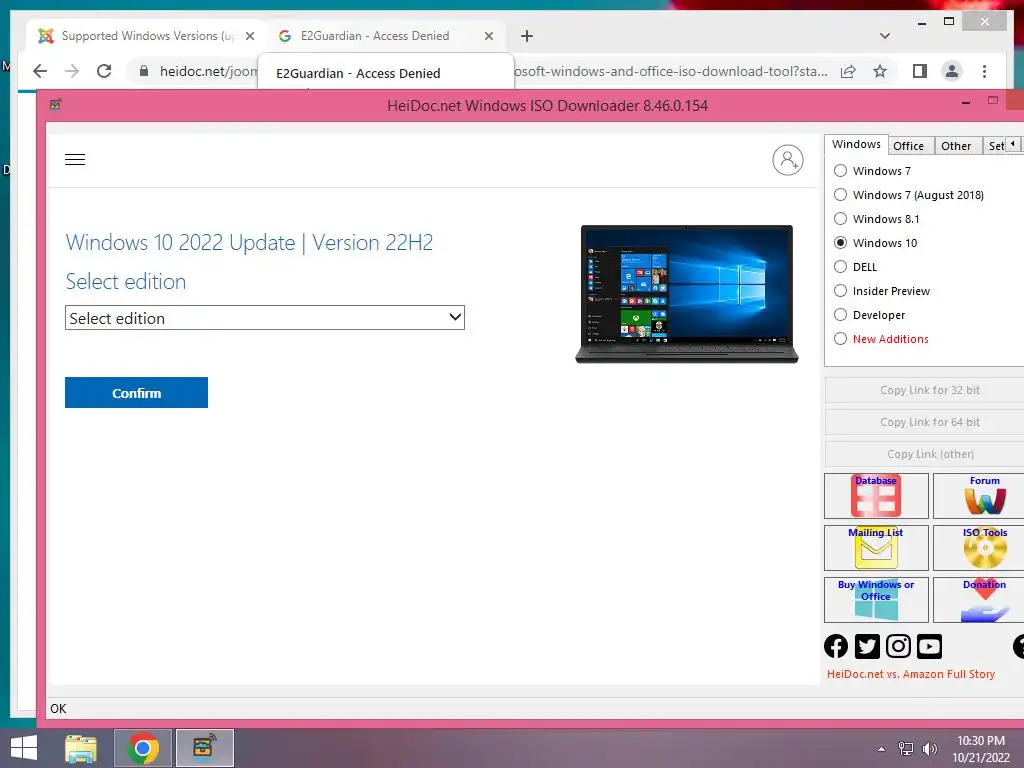Open HeiDoc Twitter page icon
The height and width of the screenshot is (768, 1024).
pyautogui.click(x=867, y=647)
